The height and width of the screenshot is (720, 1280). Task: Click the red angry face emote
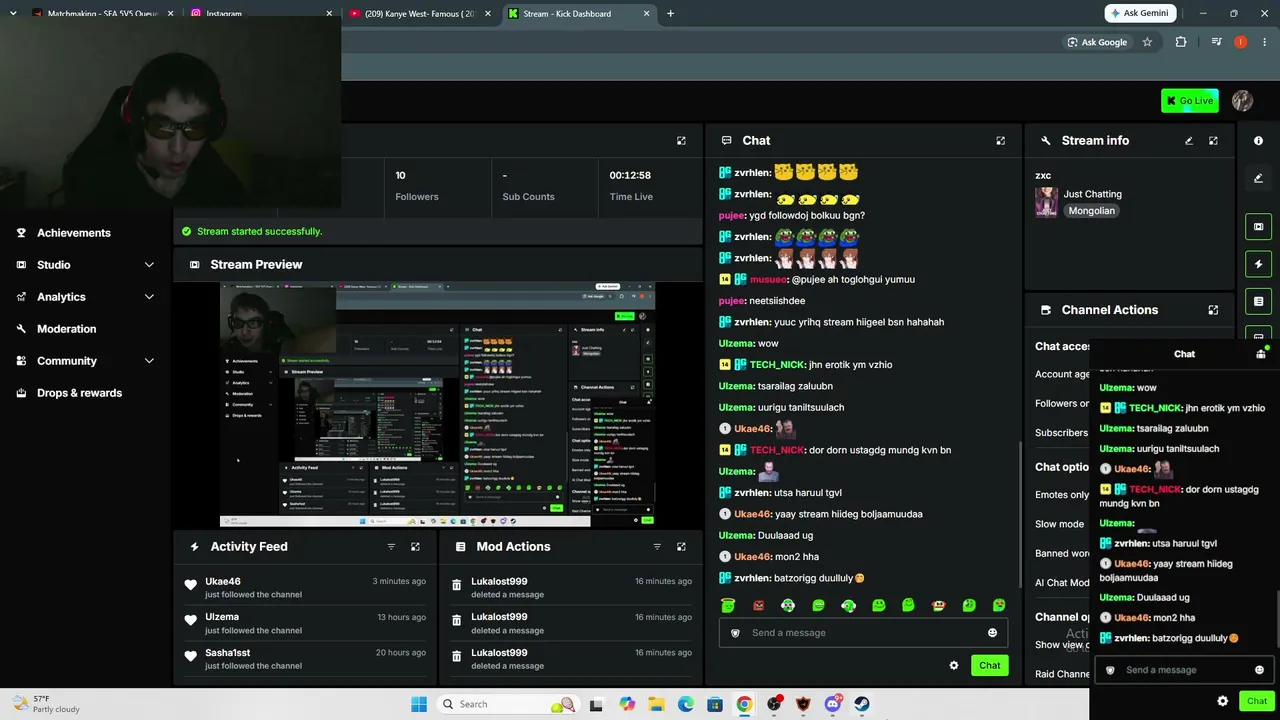pyautogui.click(x=758, y=605)
